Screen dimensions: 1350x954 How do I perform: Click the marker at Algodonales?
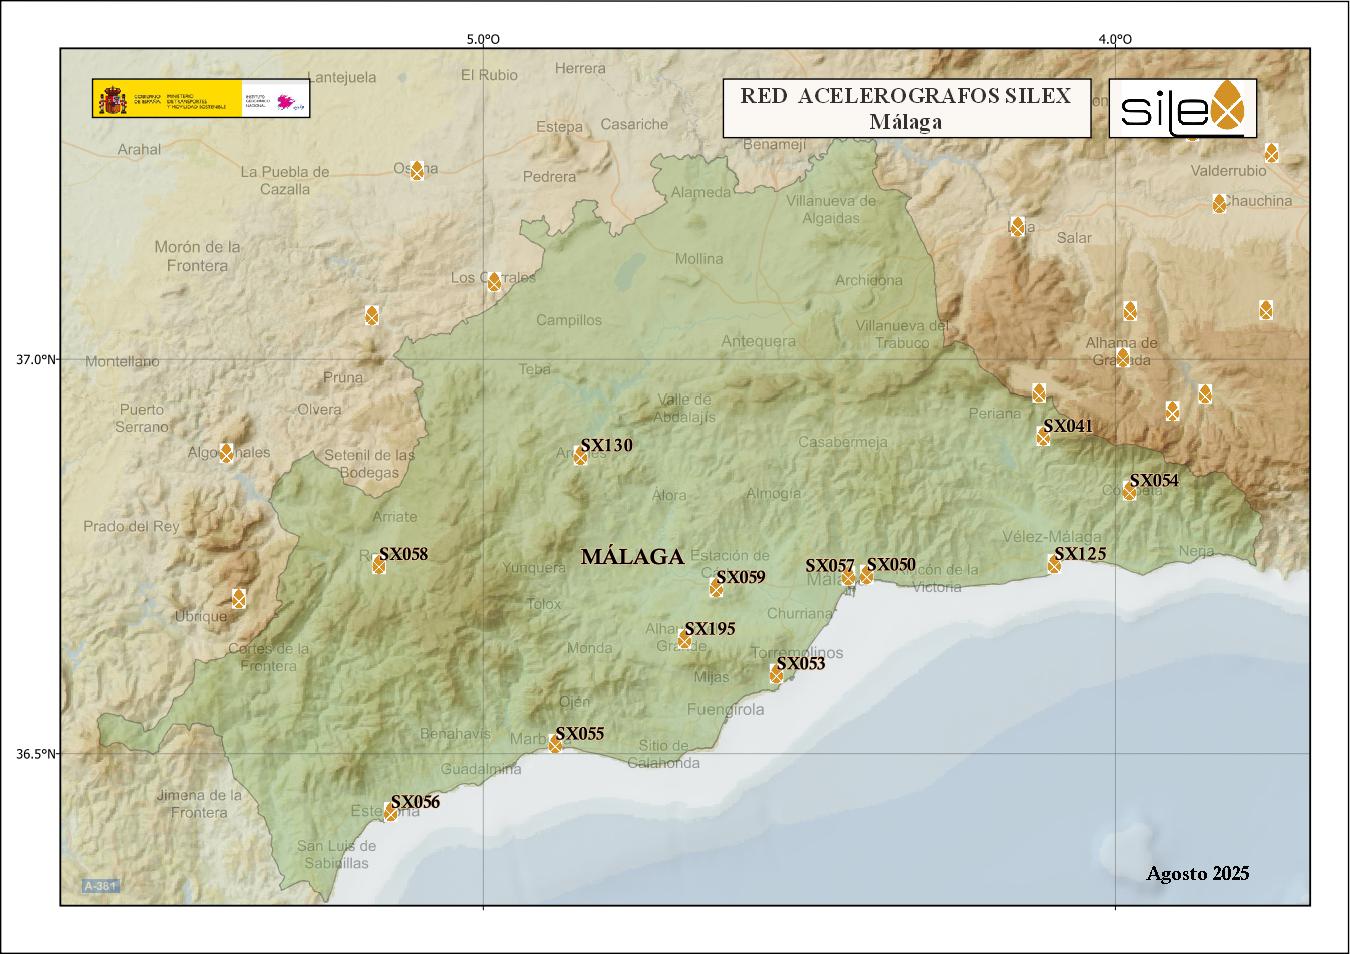coord(226,453)
